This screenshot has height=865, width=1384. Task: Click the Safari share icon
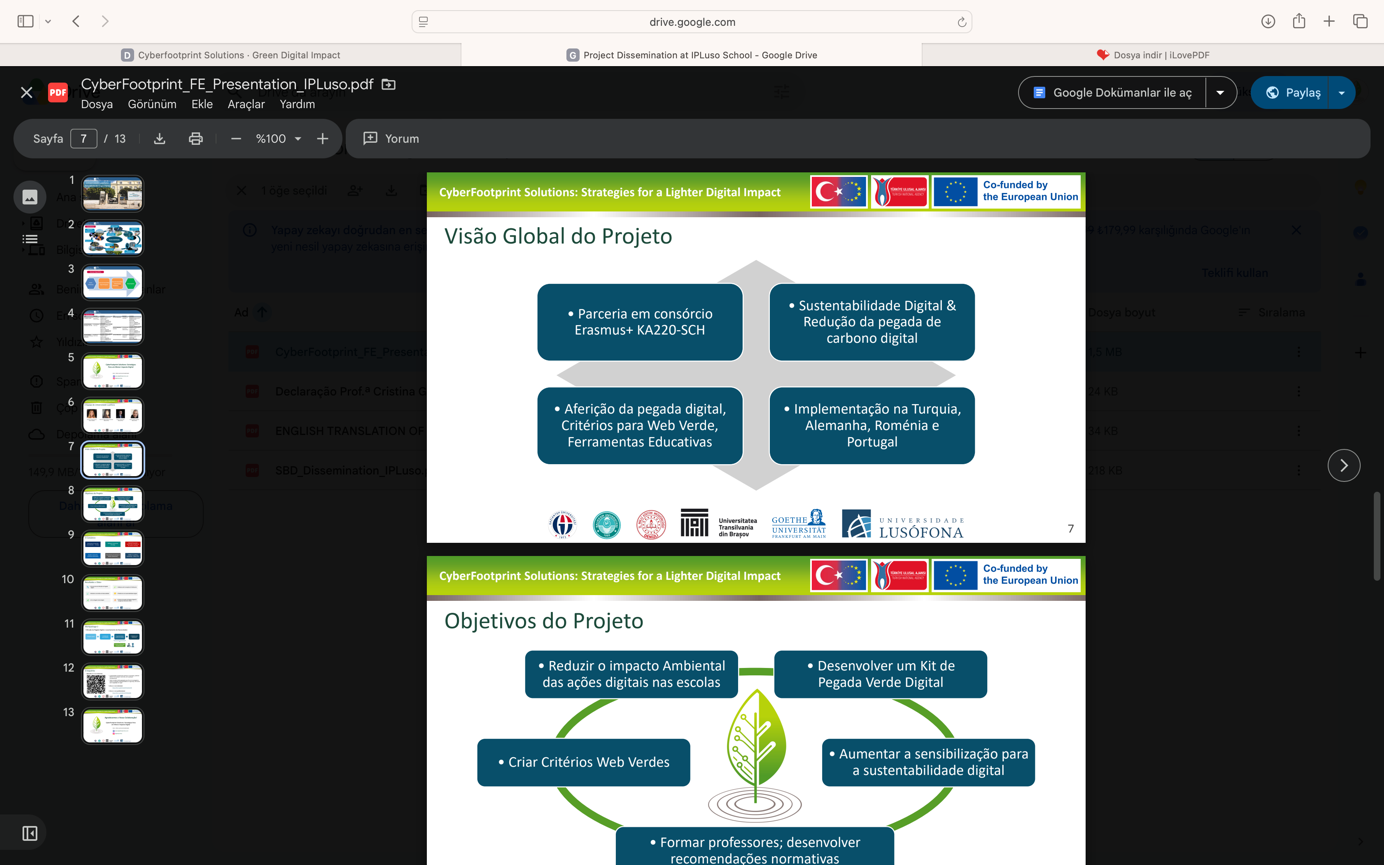tap(1299, 21)
